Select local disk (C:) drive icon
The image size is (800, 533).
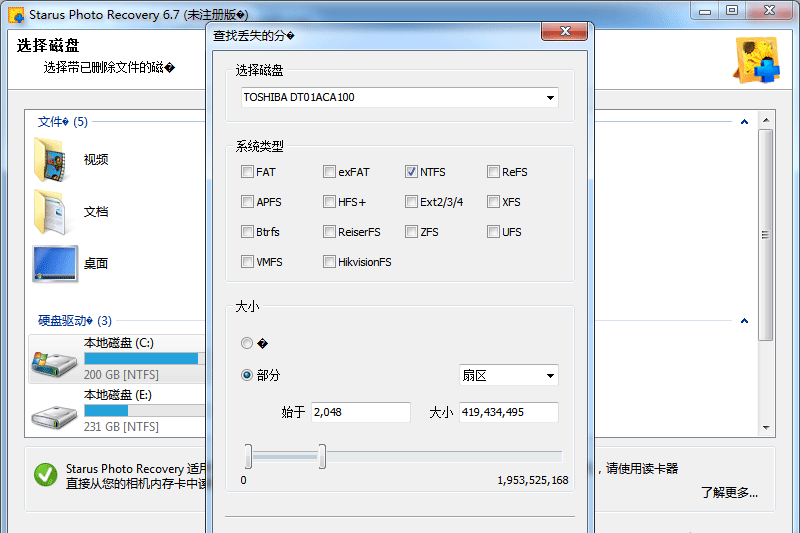[54, 363]
